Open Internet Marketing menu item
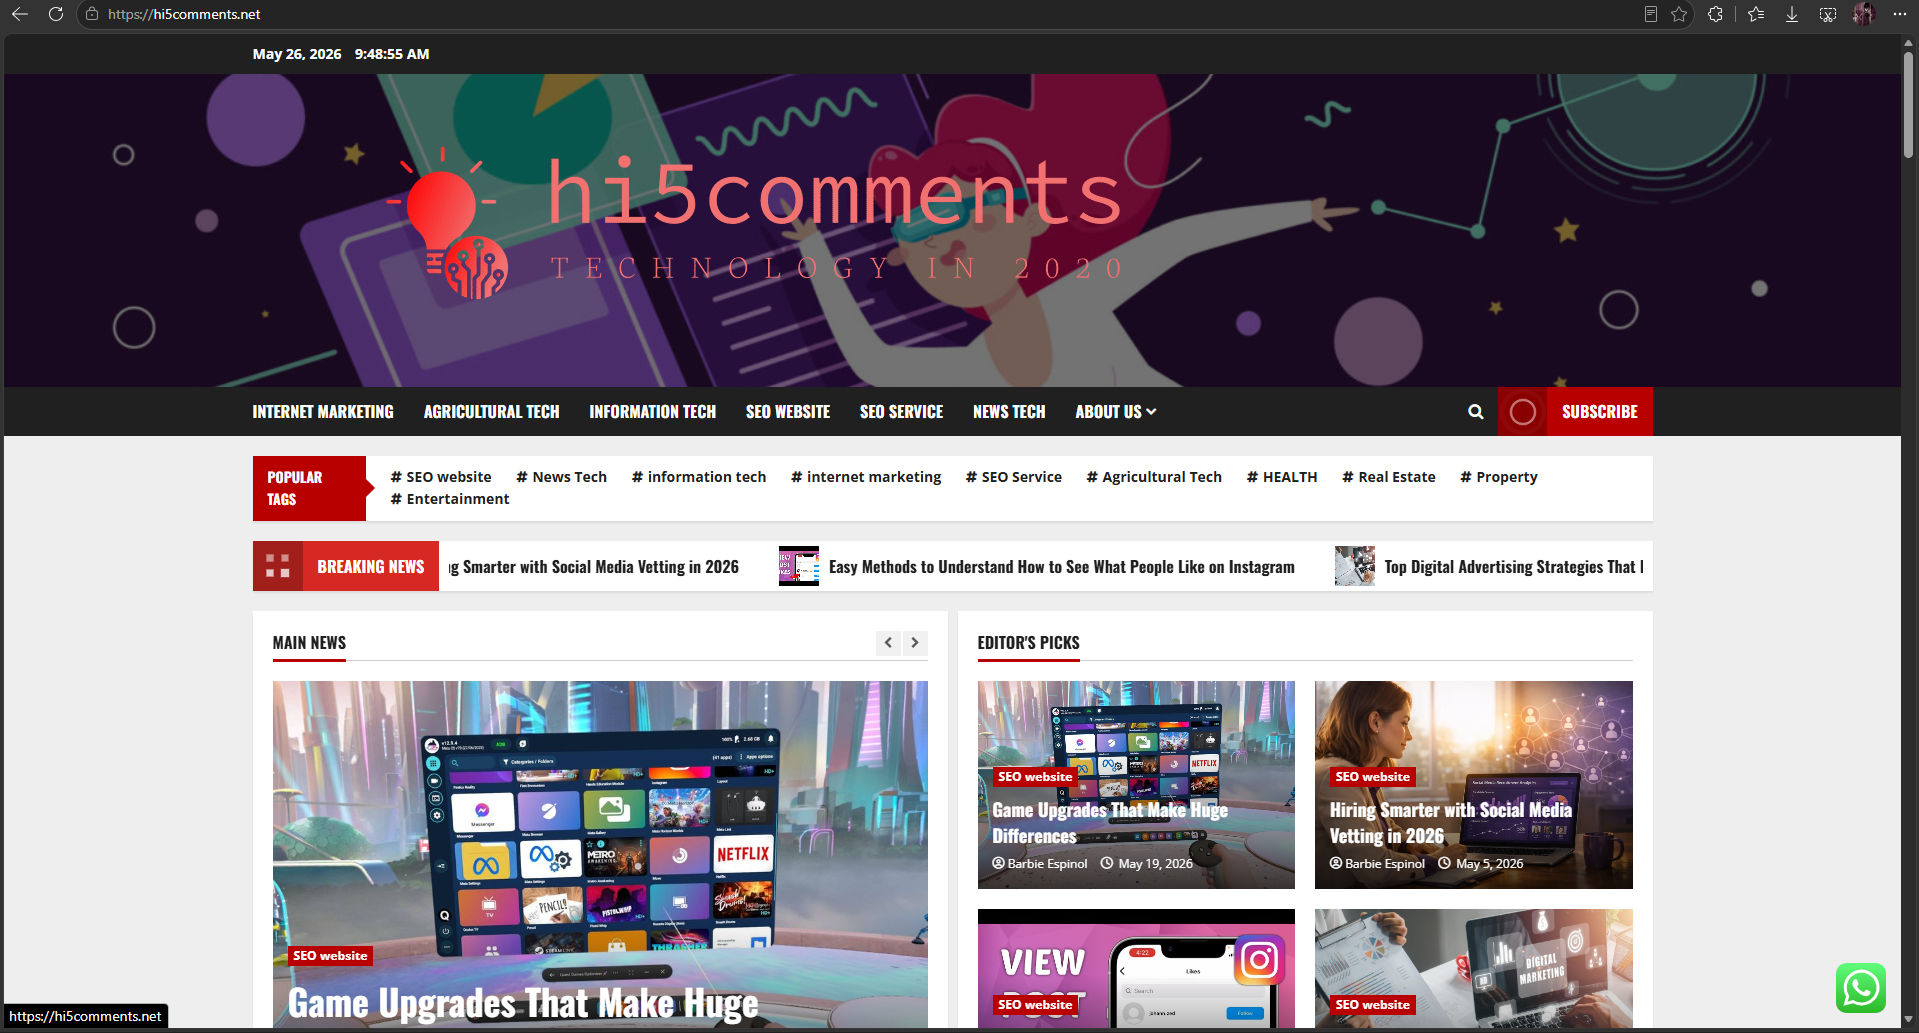This screenshot has height=1033, width=1919. (x=323, y=412)
